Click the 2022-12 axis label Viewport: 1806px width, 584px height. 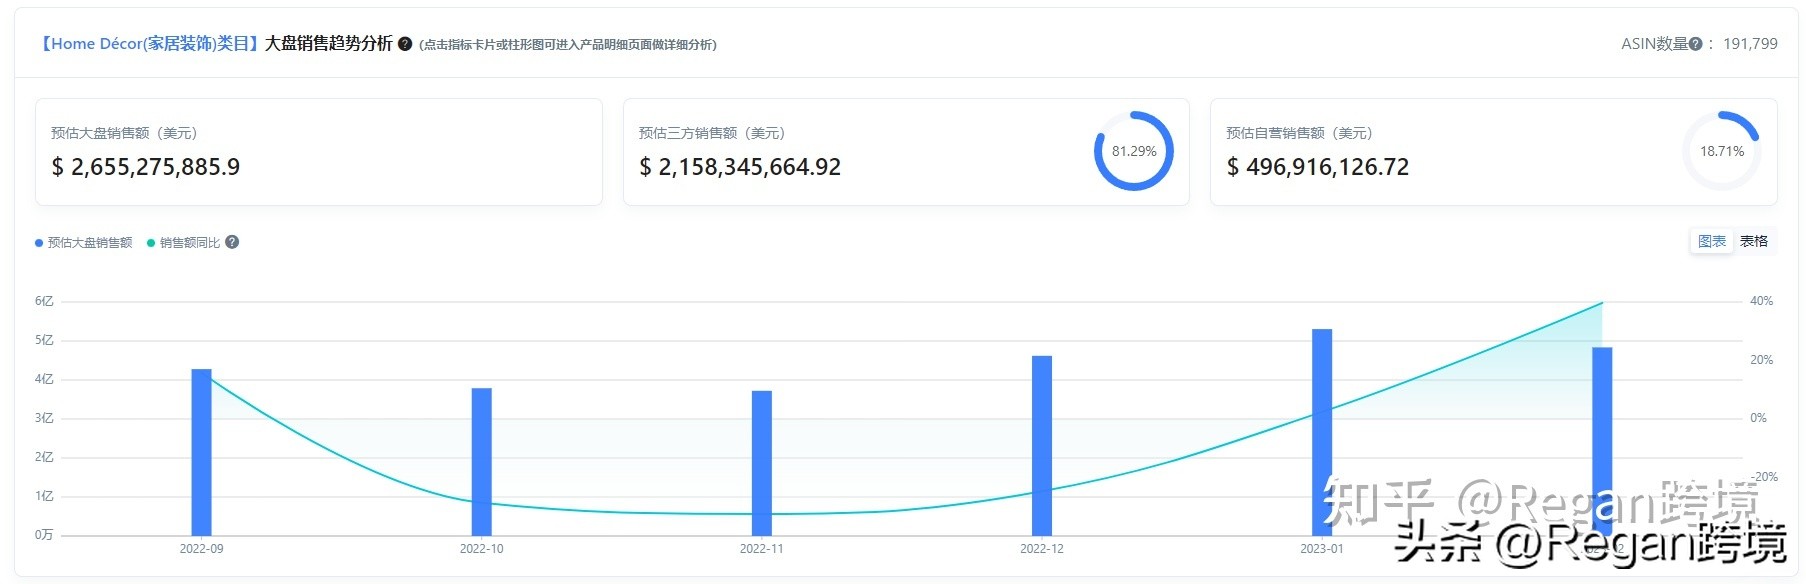1042,549
